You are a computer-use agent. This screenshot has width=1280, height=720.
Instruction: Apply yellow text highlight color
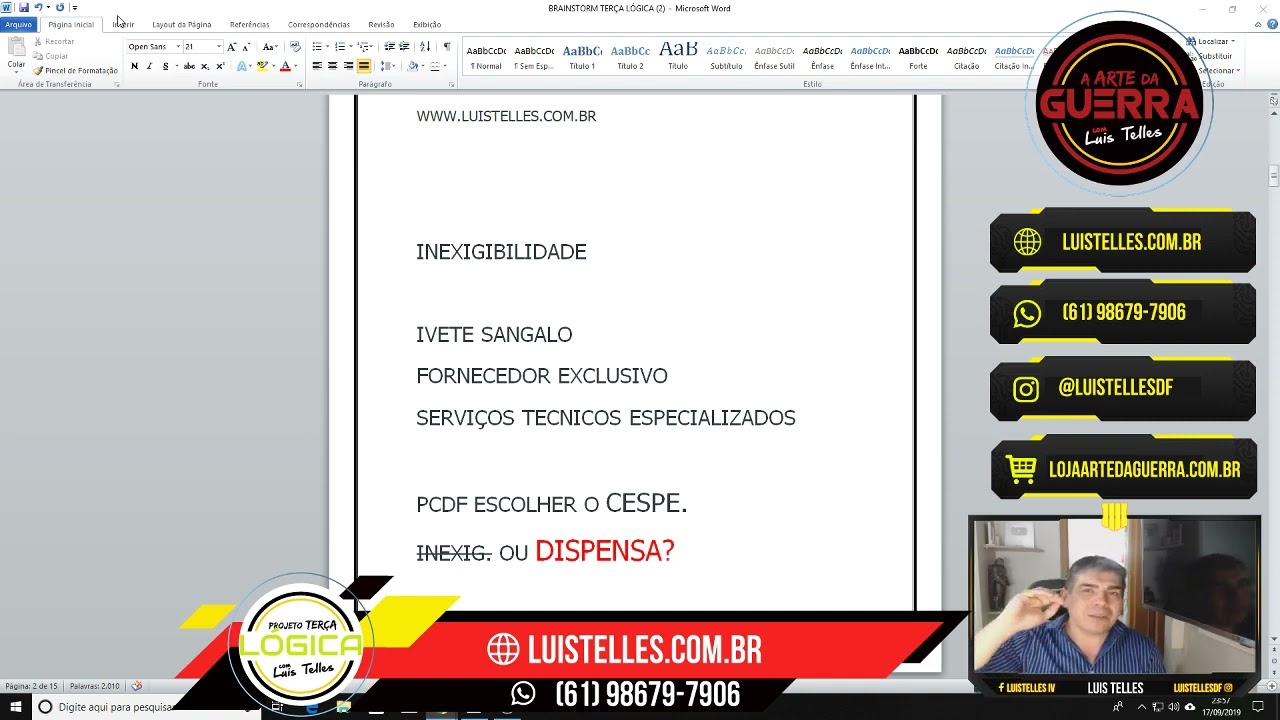click(x=261, y=66)
